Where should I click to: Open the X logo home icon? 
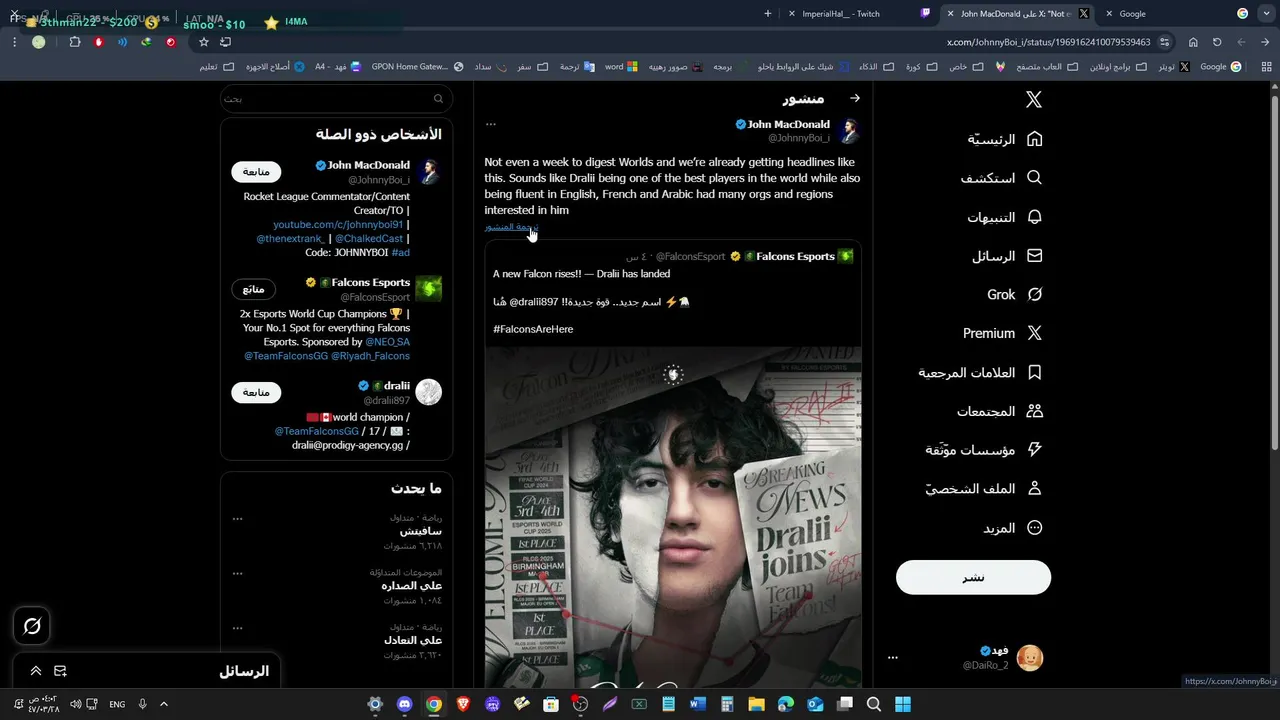(x=1034, y=99)
